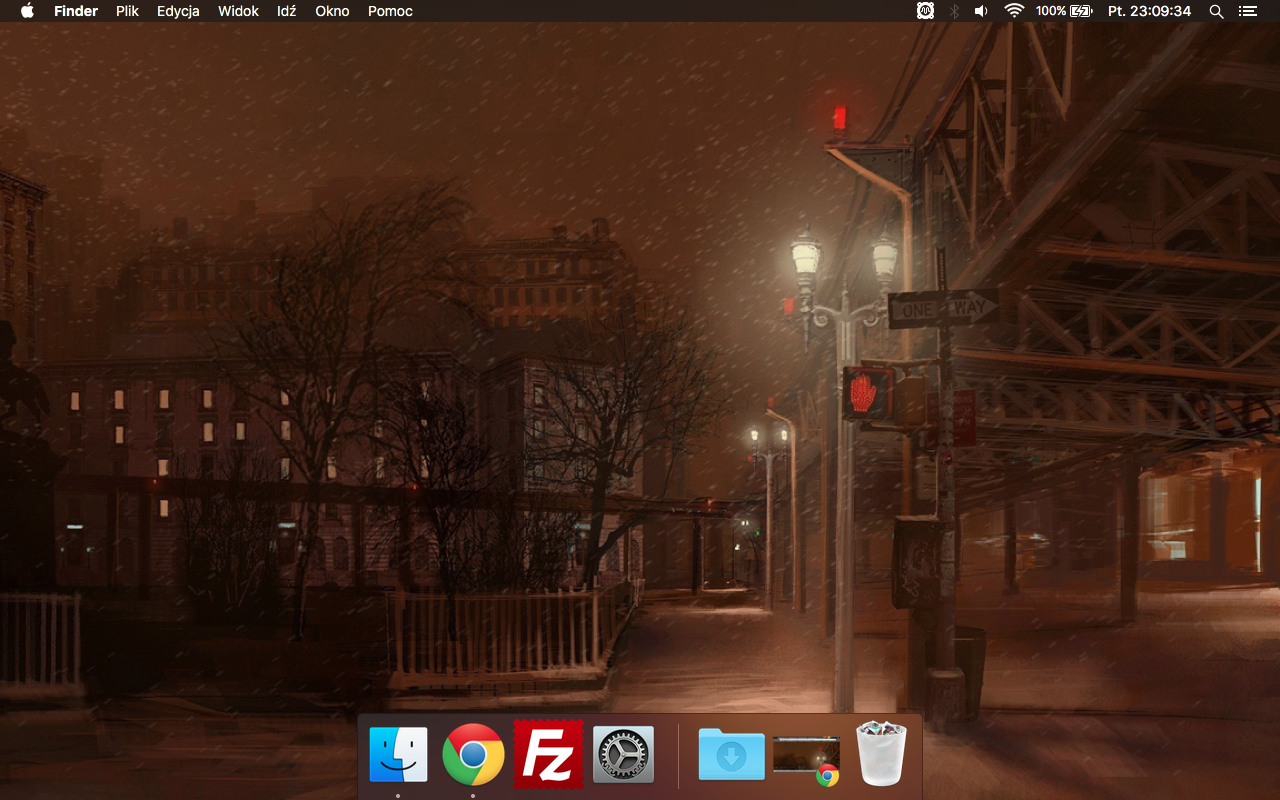Open the Widok menu
1280x800 pixels.
click(x=239, y=11)
